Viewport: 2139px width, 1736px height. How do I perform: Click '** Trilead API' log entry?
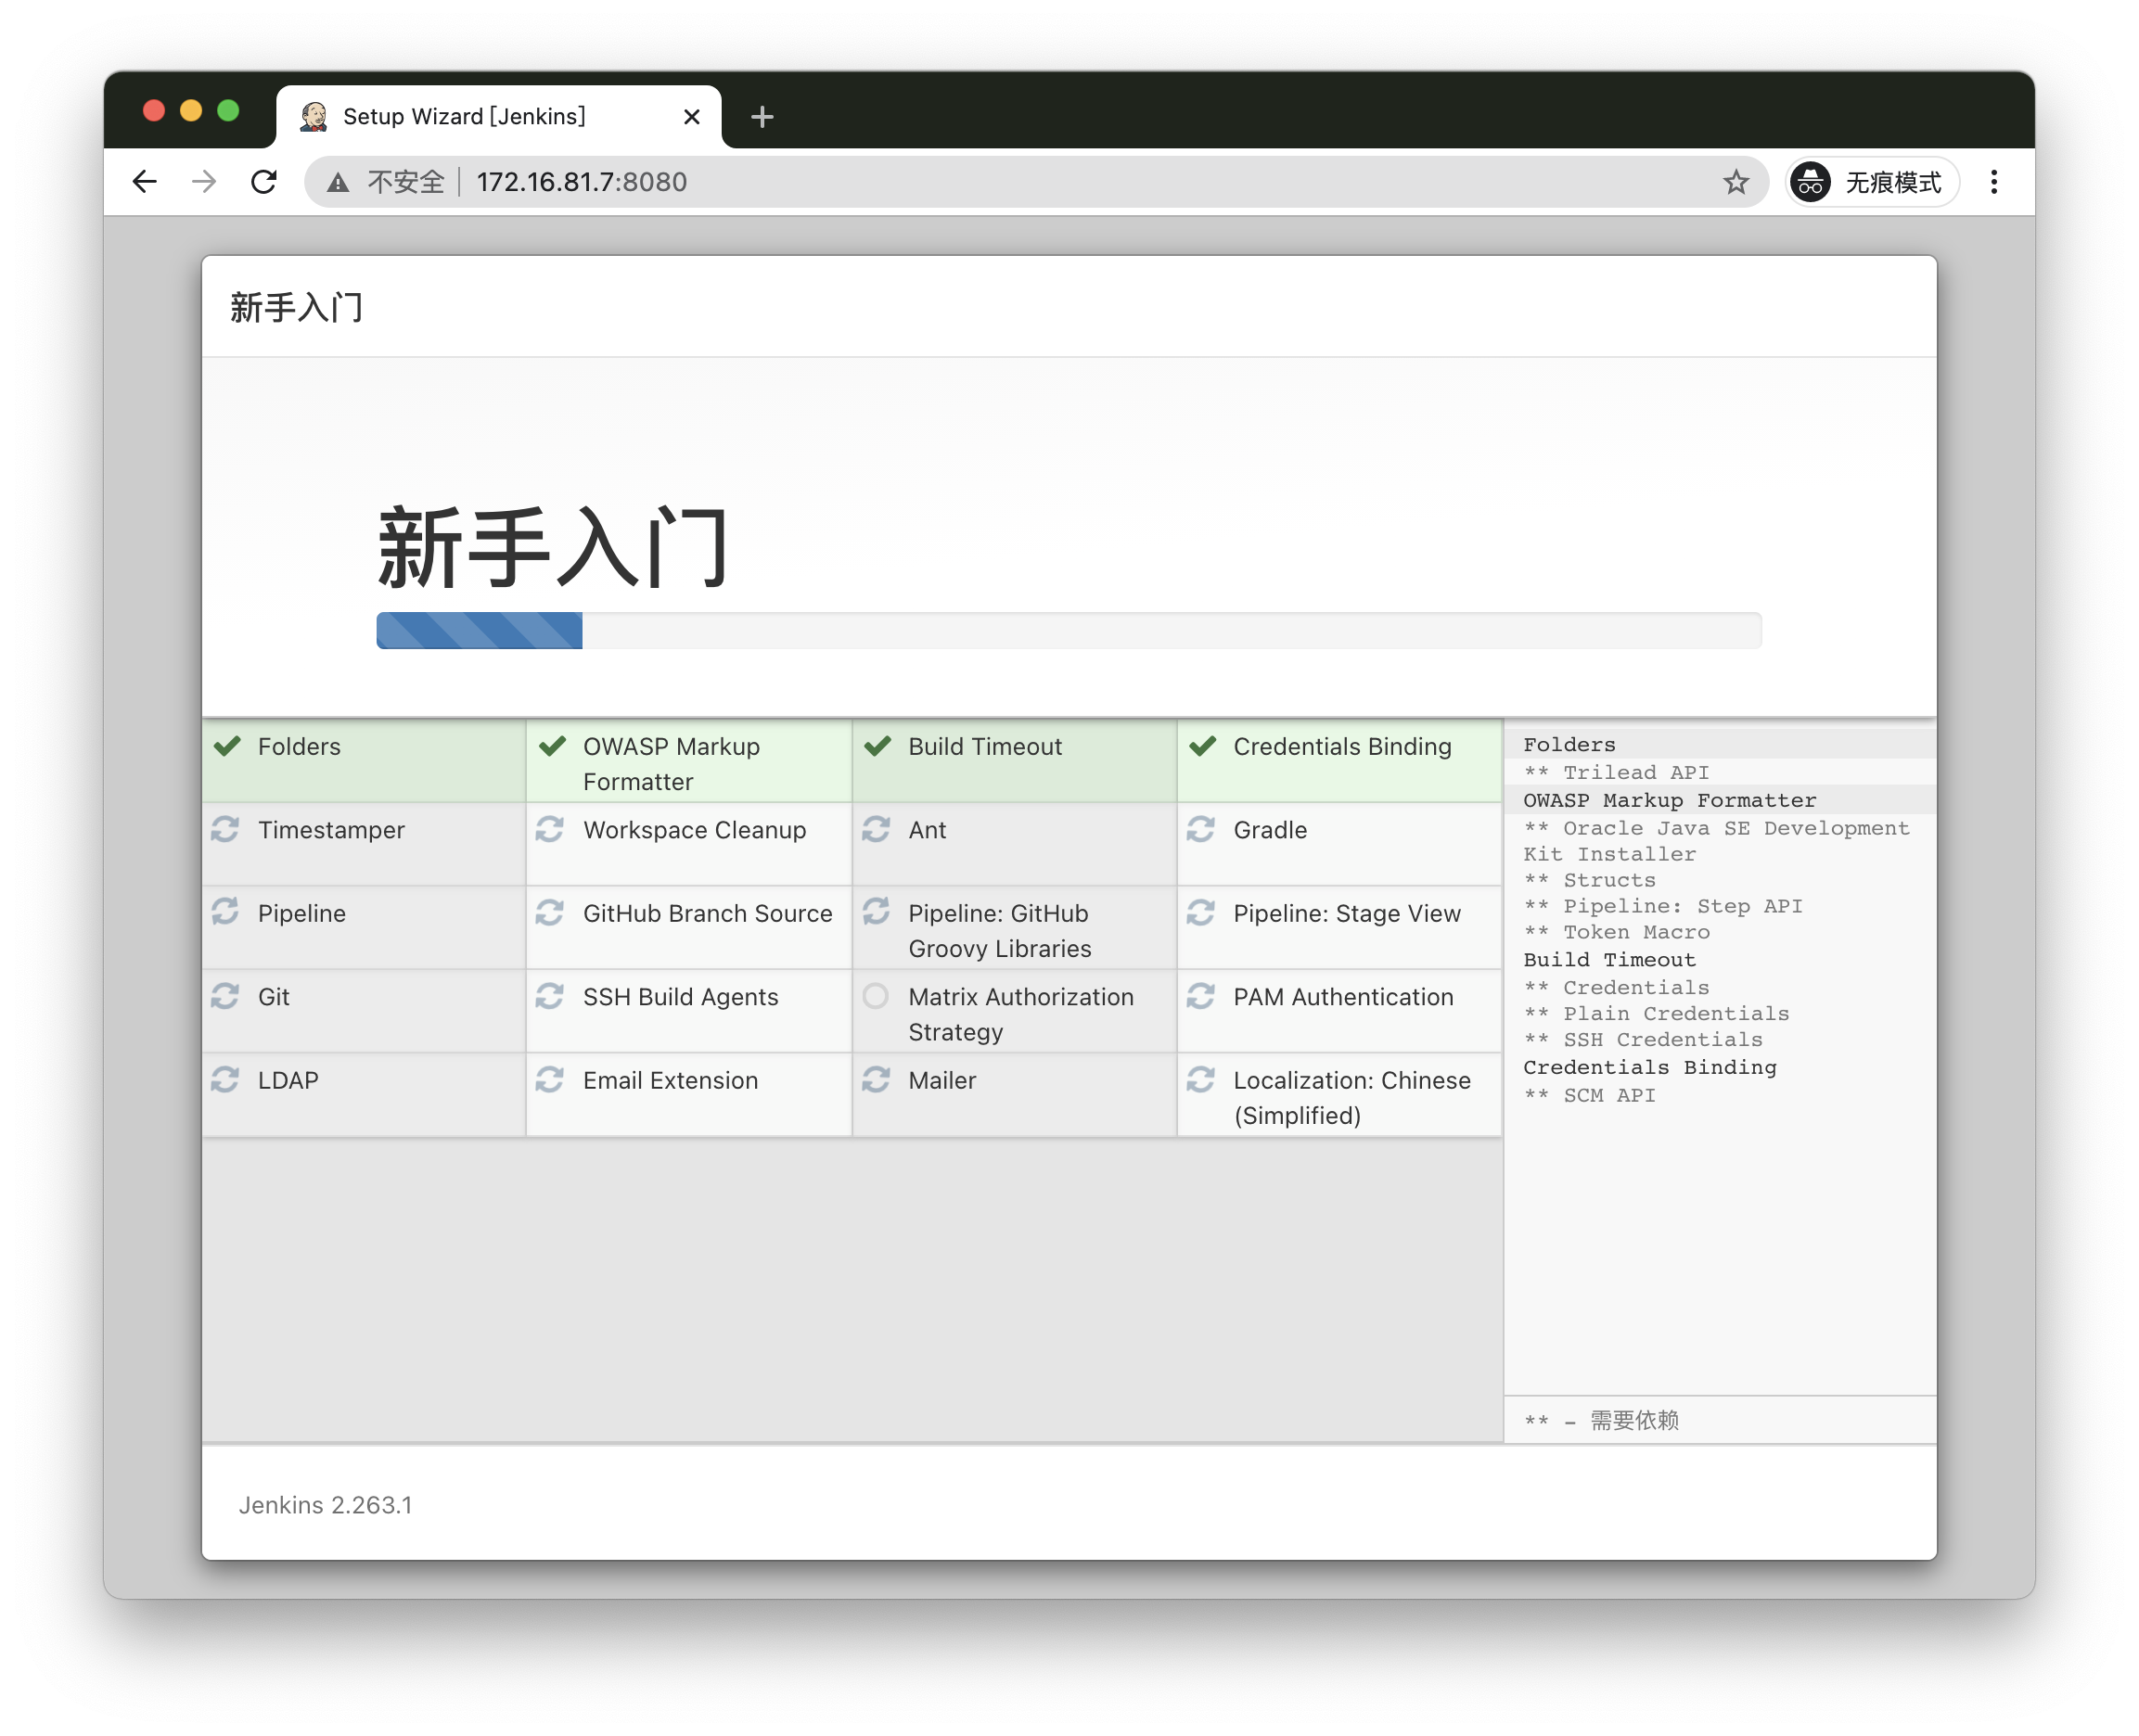1616,773
